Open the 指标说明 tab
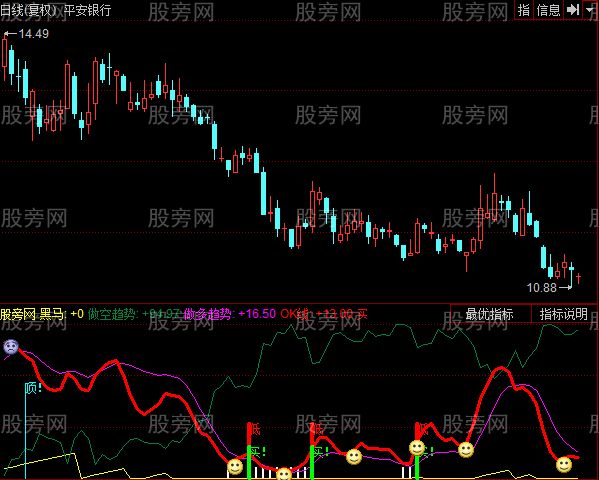Screen dimensions: 599x480 coord(563,314)
